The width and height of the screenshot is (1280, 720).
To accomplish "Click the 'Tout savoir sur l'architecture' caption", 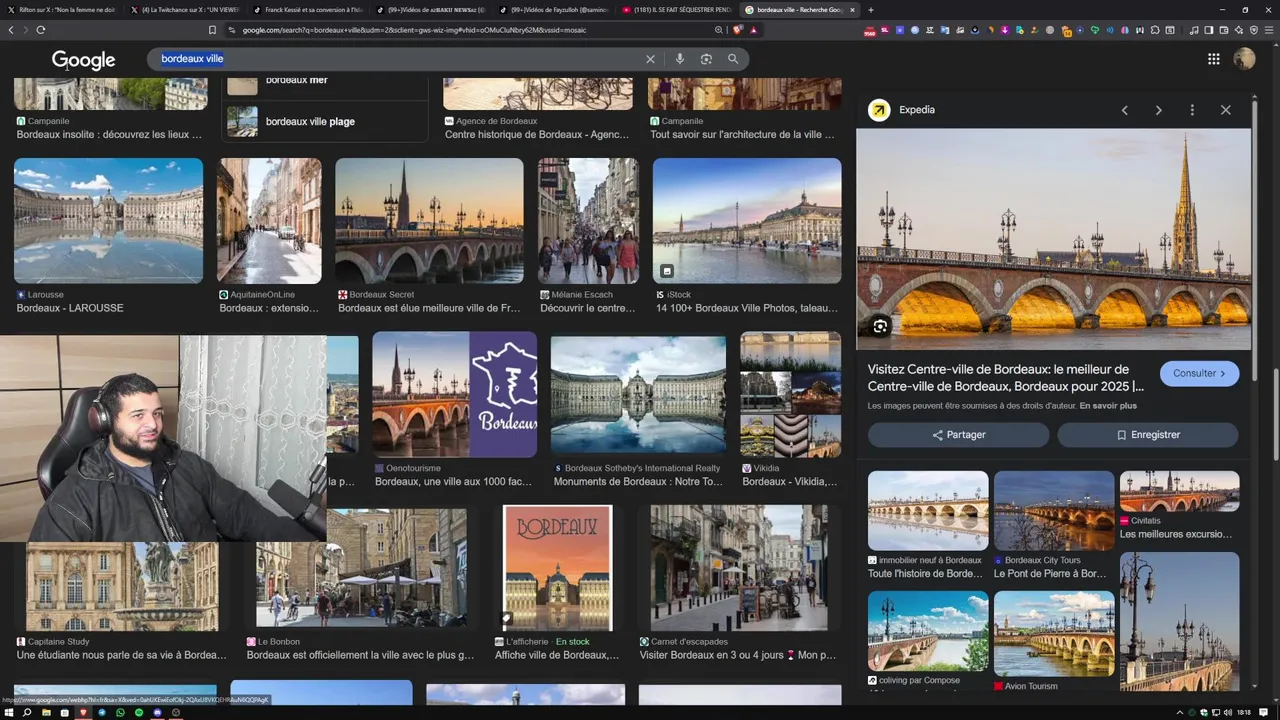I will click(742, 134).
